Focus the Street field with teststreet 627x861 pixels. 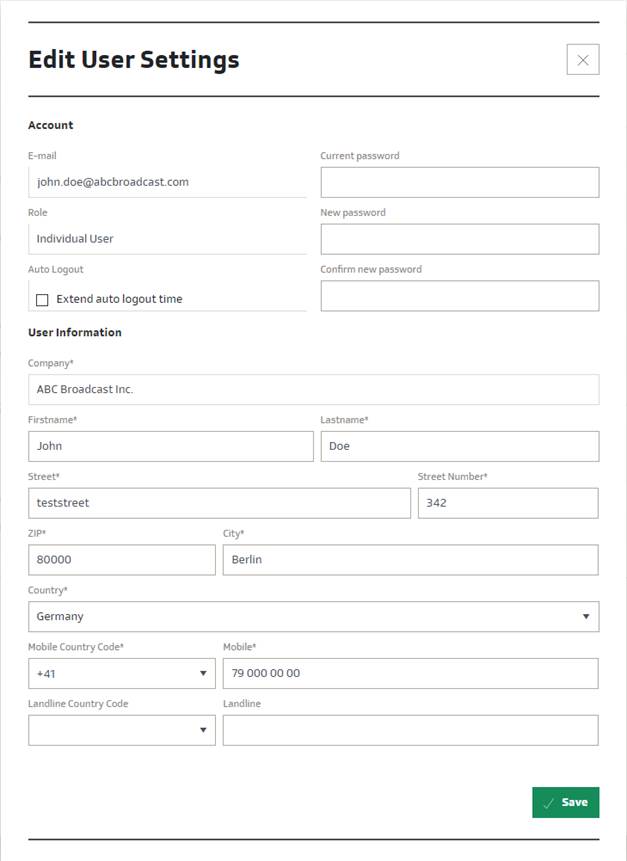[219, 503]
